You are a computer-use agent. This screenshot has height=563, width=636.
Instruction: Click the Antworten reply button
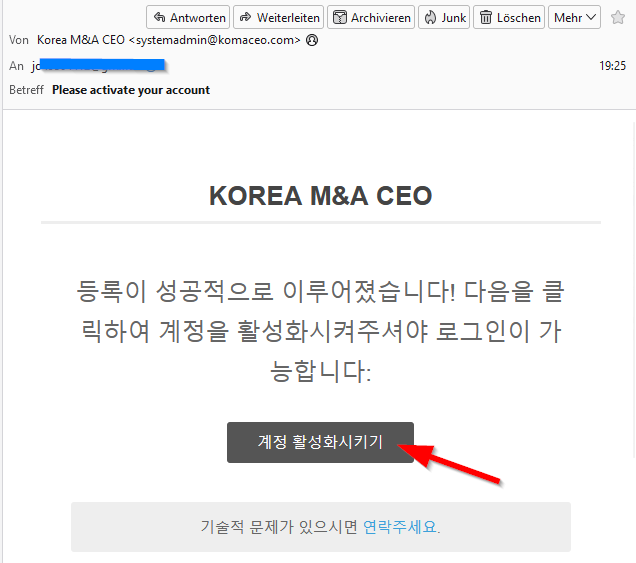click(188, 17)
